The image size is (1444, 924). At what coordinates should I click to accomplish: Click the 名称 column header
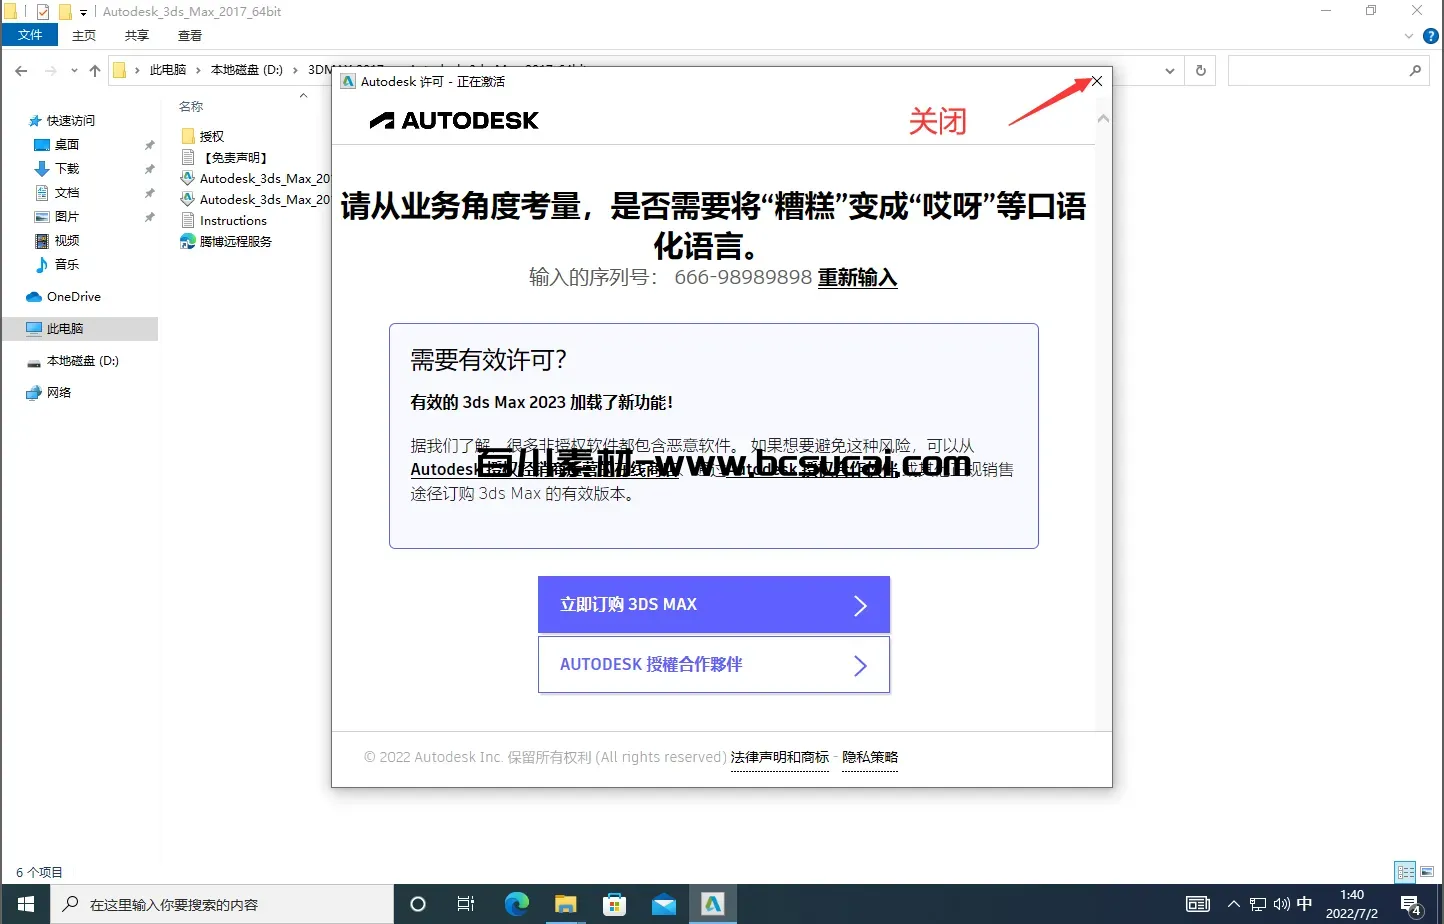pos(191,106)
